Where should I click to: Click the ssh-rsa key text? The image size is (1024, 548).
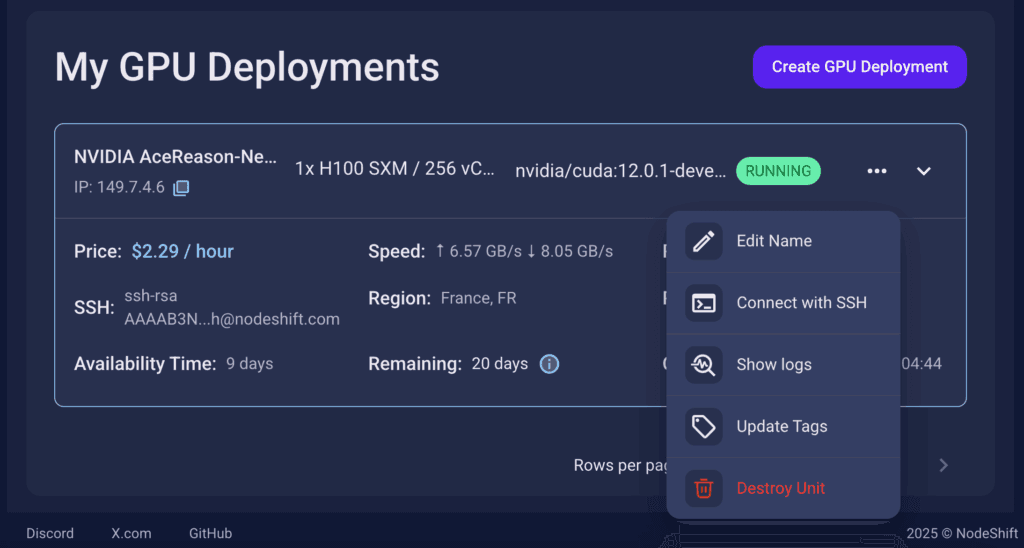tap(232, 308)
